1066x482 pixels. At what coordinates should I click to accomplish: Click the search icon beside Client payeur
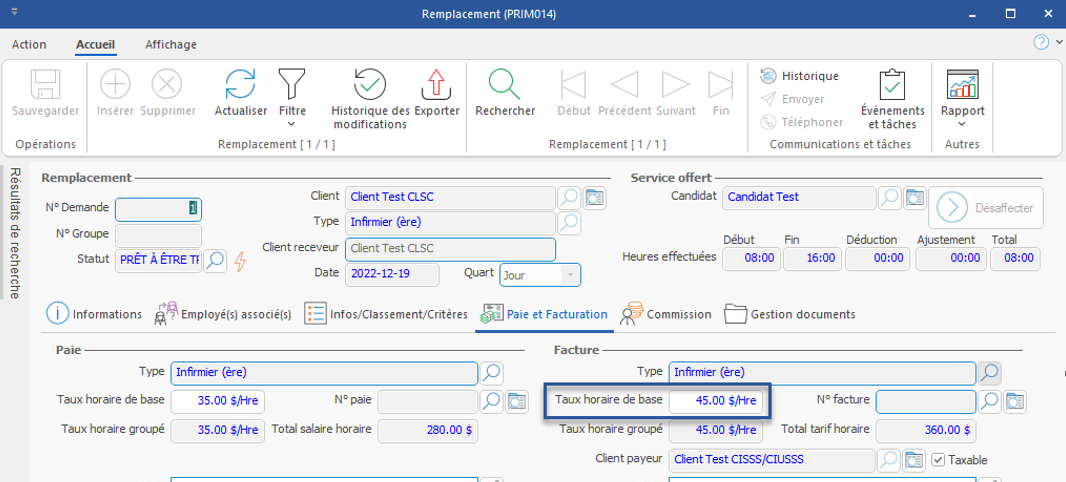[889, 460]
